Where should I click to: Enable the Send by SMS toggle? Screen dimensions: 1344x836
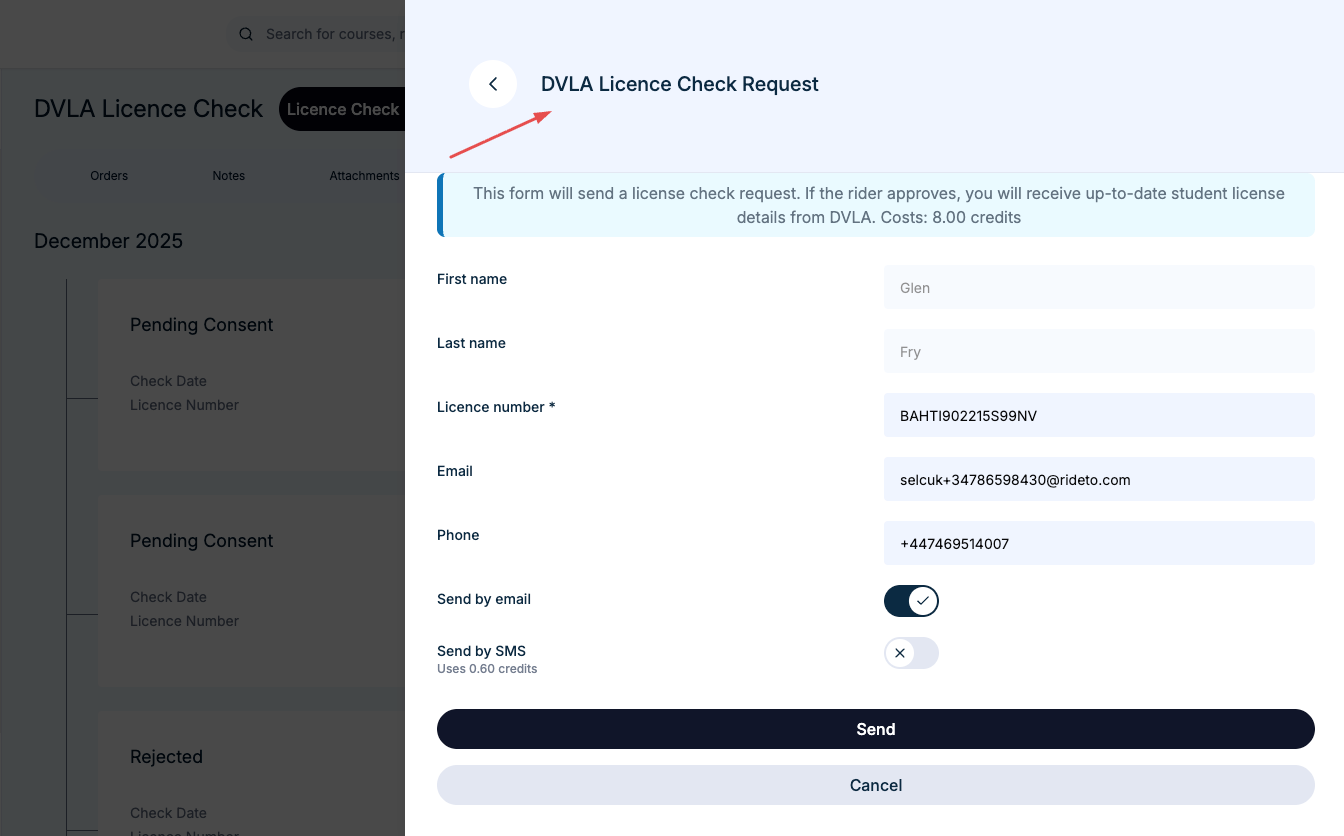point(911,653)
